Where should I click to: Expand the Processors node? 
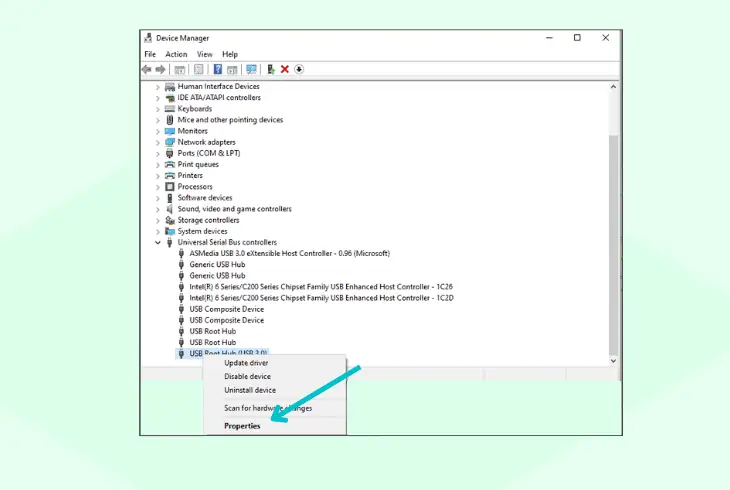[x=157, y=187]
